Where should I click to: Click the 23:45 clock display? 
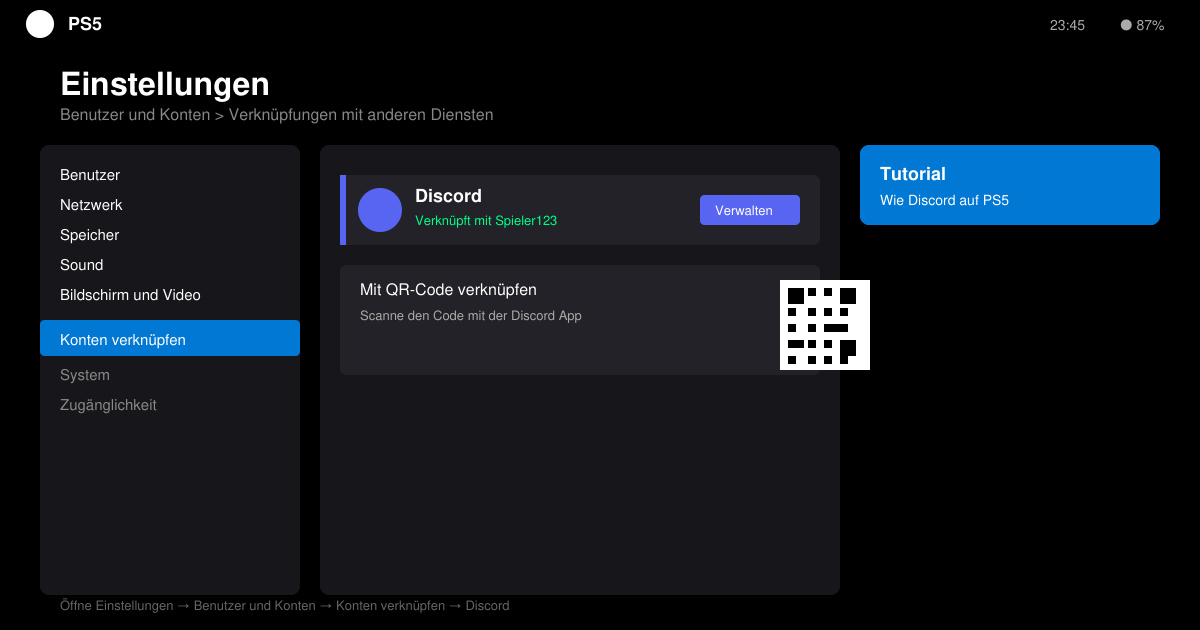(x=1067, y=25)
